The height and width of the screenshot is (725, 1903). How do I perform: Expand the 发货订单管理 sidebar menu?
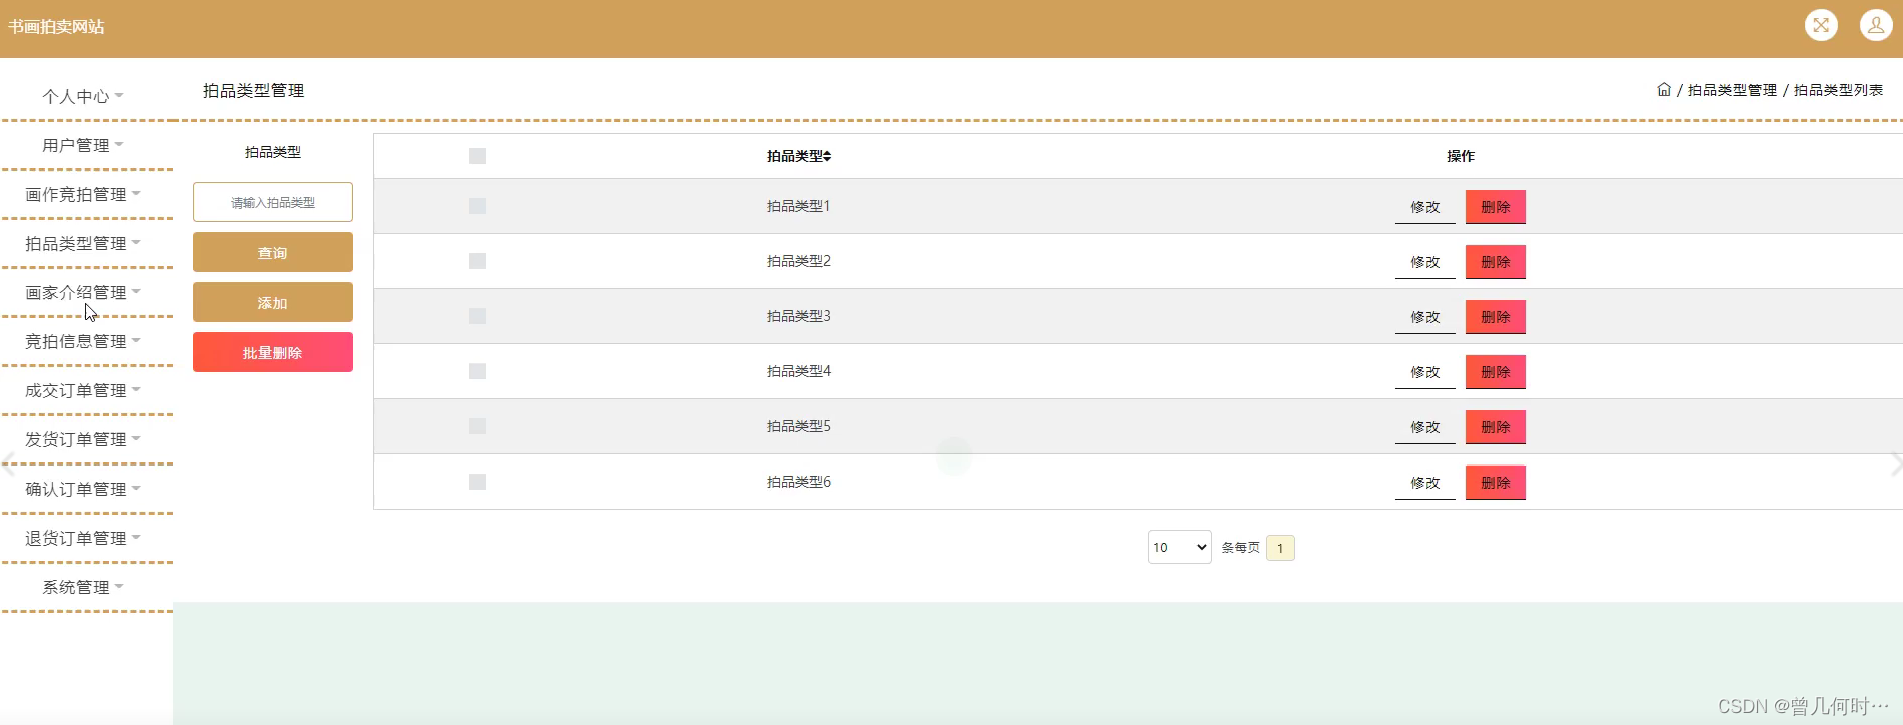pos(83,439)
